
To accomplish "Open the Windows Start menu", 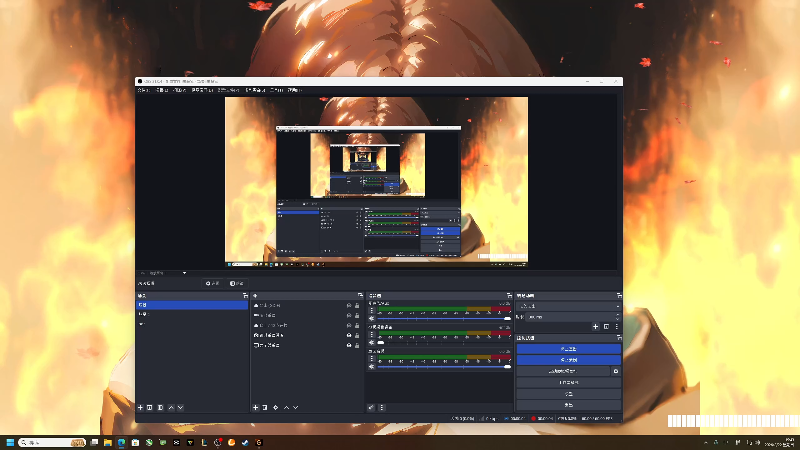I will click(10, 442).
